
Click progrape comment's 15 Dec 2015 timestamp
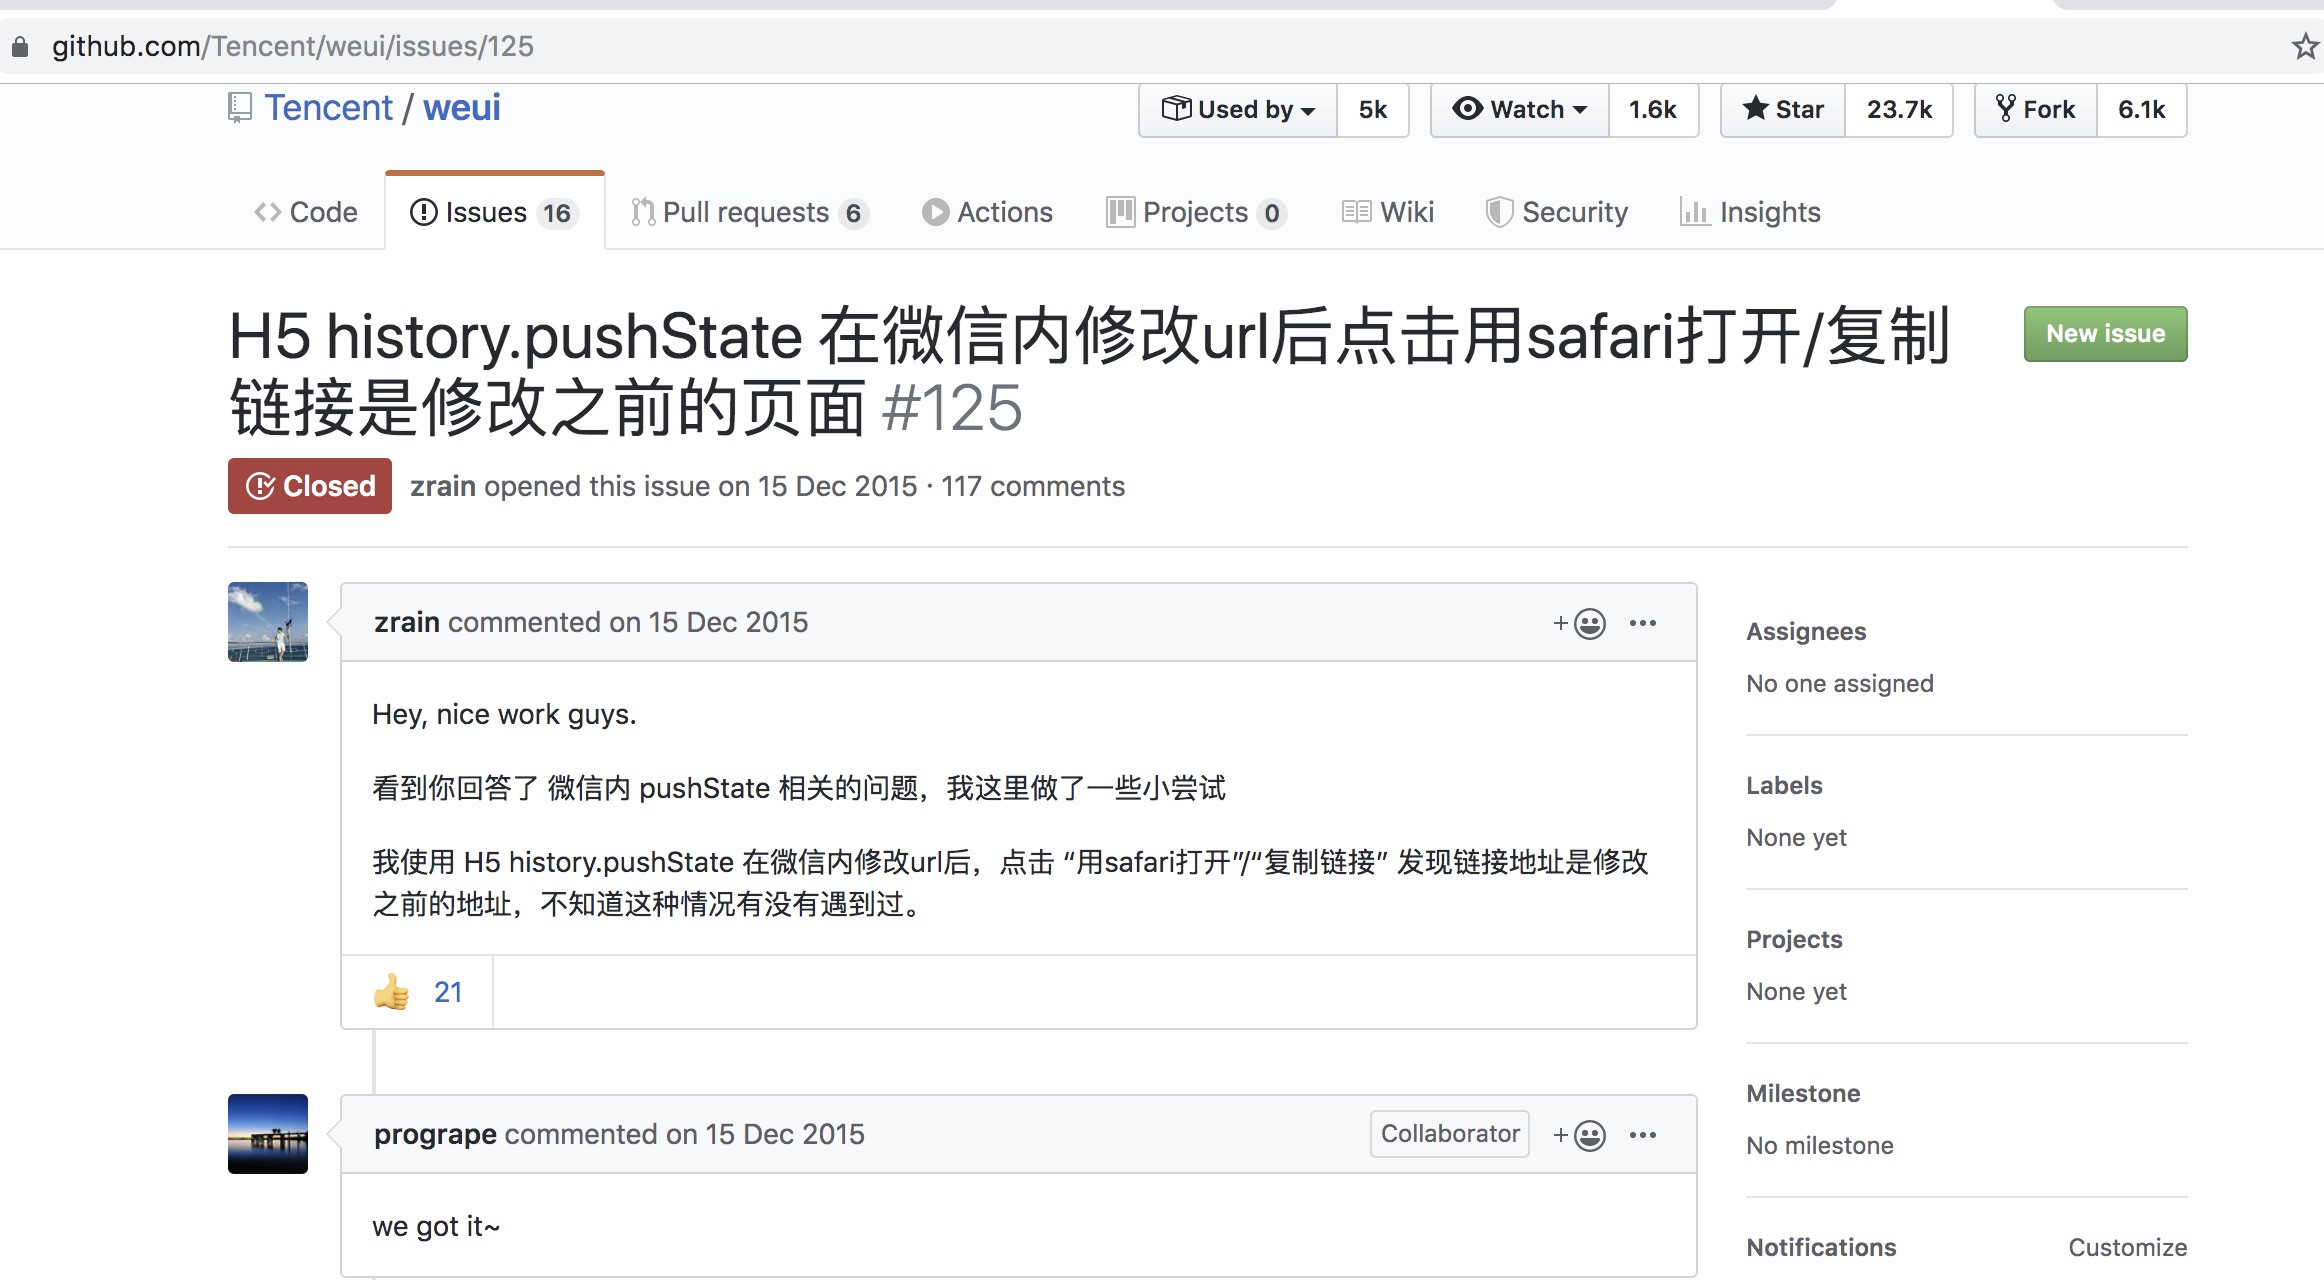785,1134
